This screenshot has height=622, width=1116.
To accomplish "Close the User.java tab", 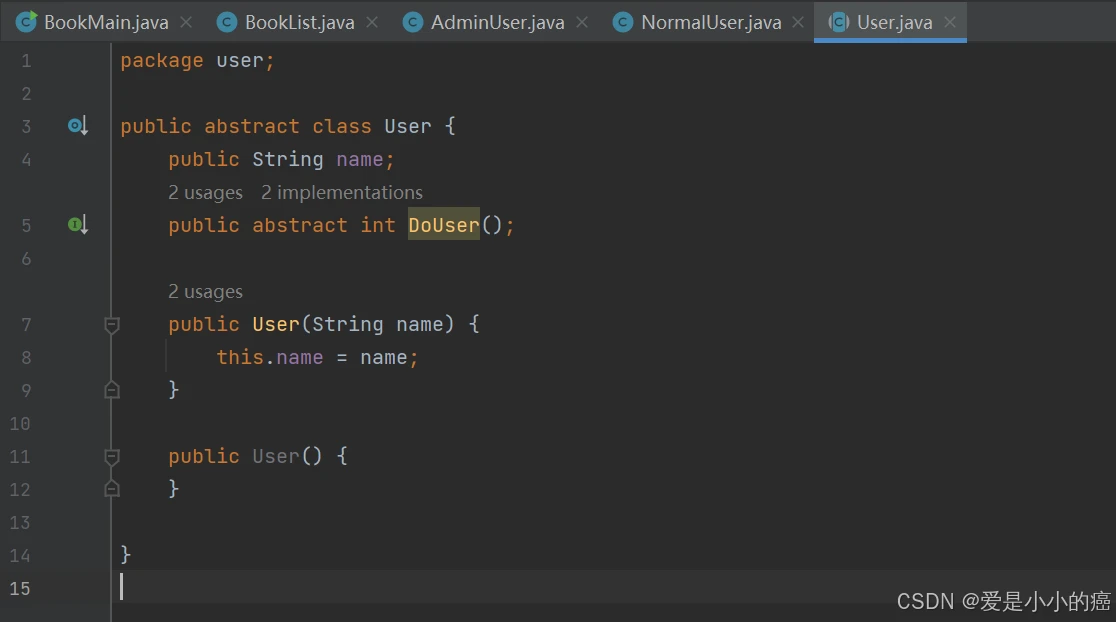I will click(x=950, y=22).
